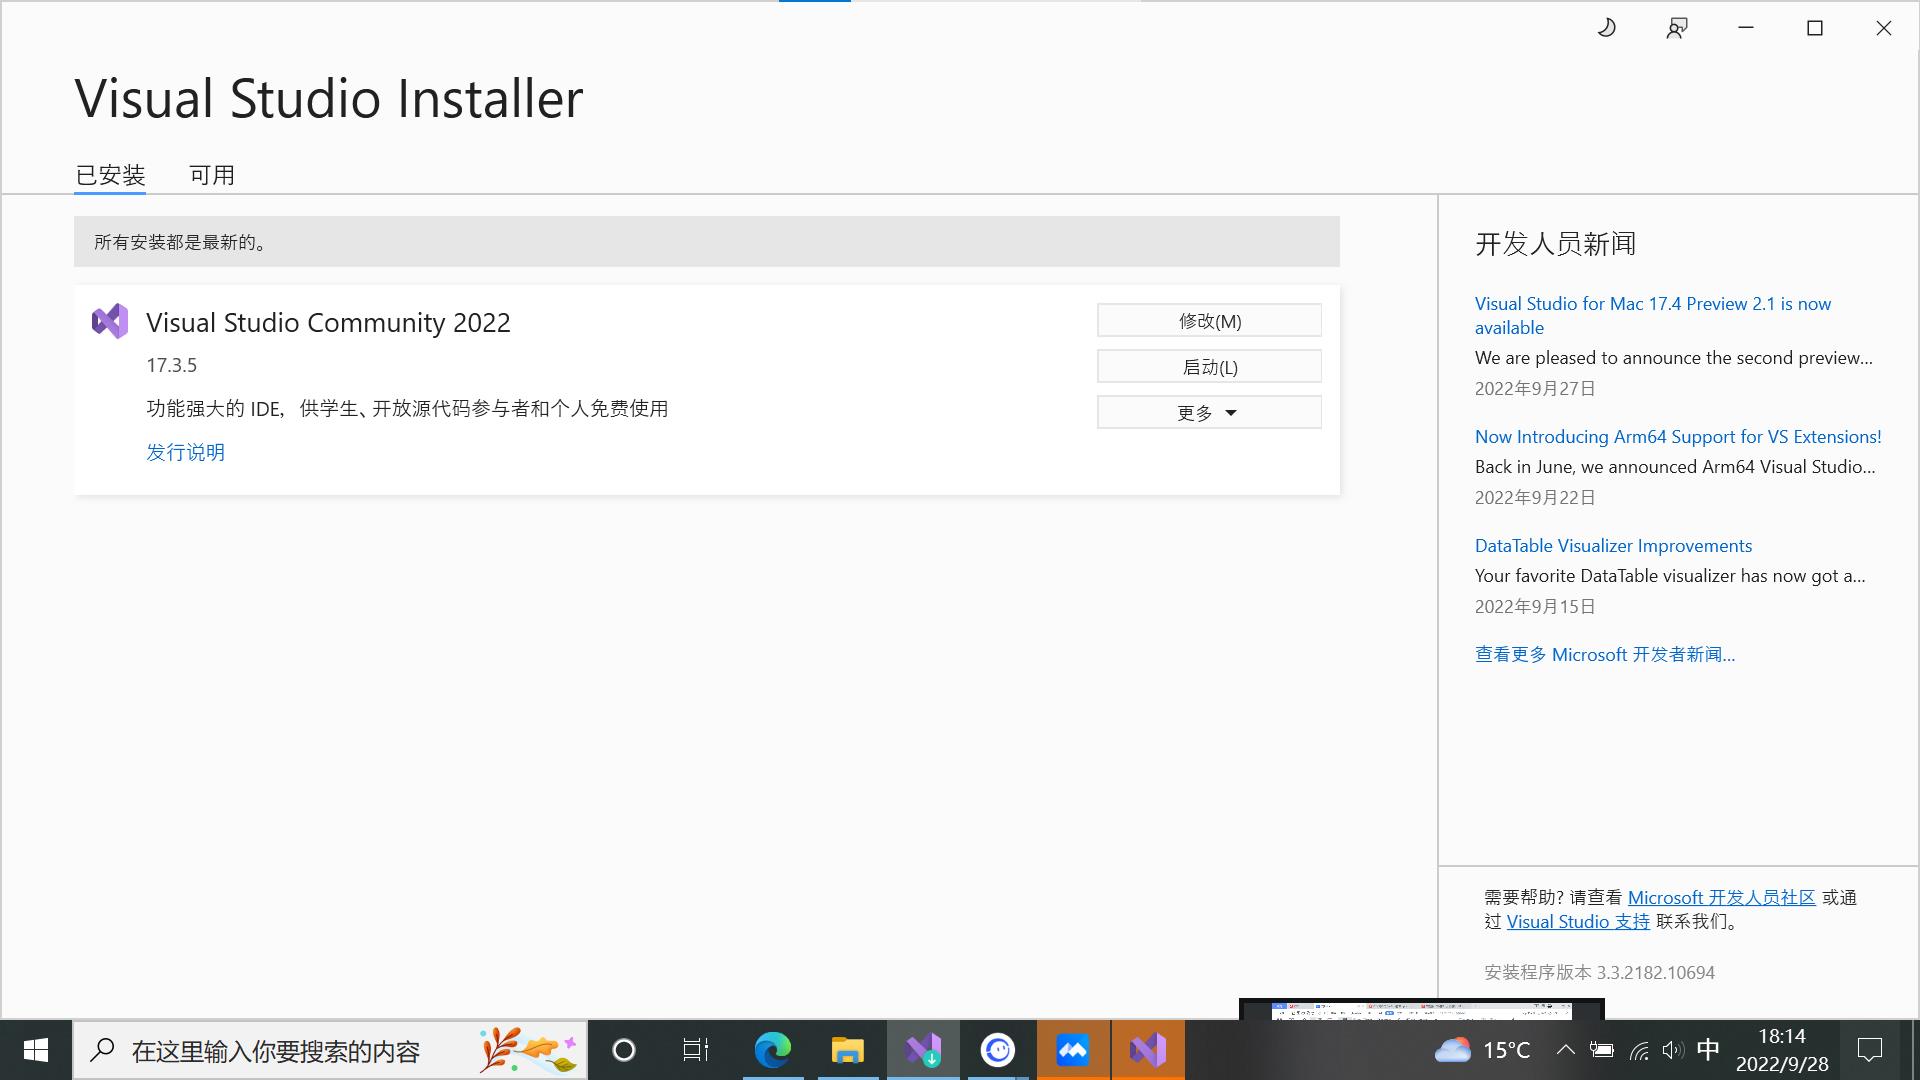Open the send feedback icon

(1677, 28)
